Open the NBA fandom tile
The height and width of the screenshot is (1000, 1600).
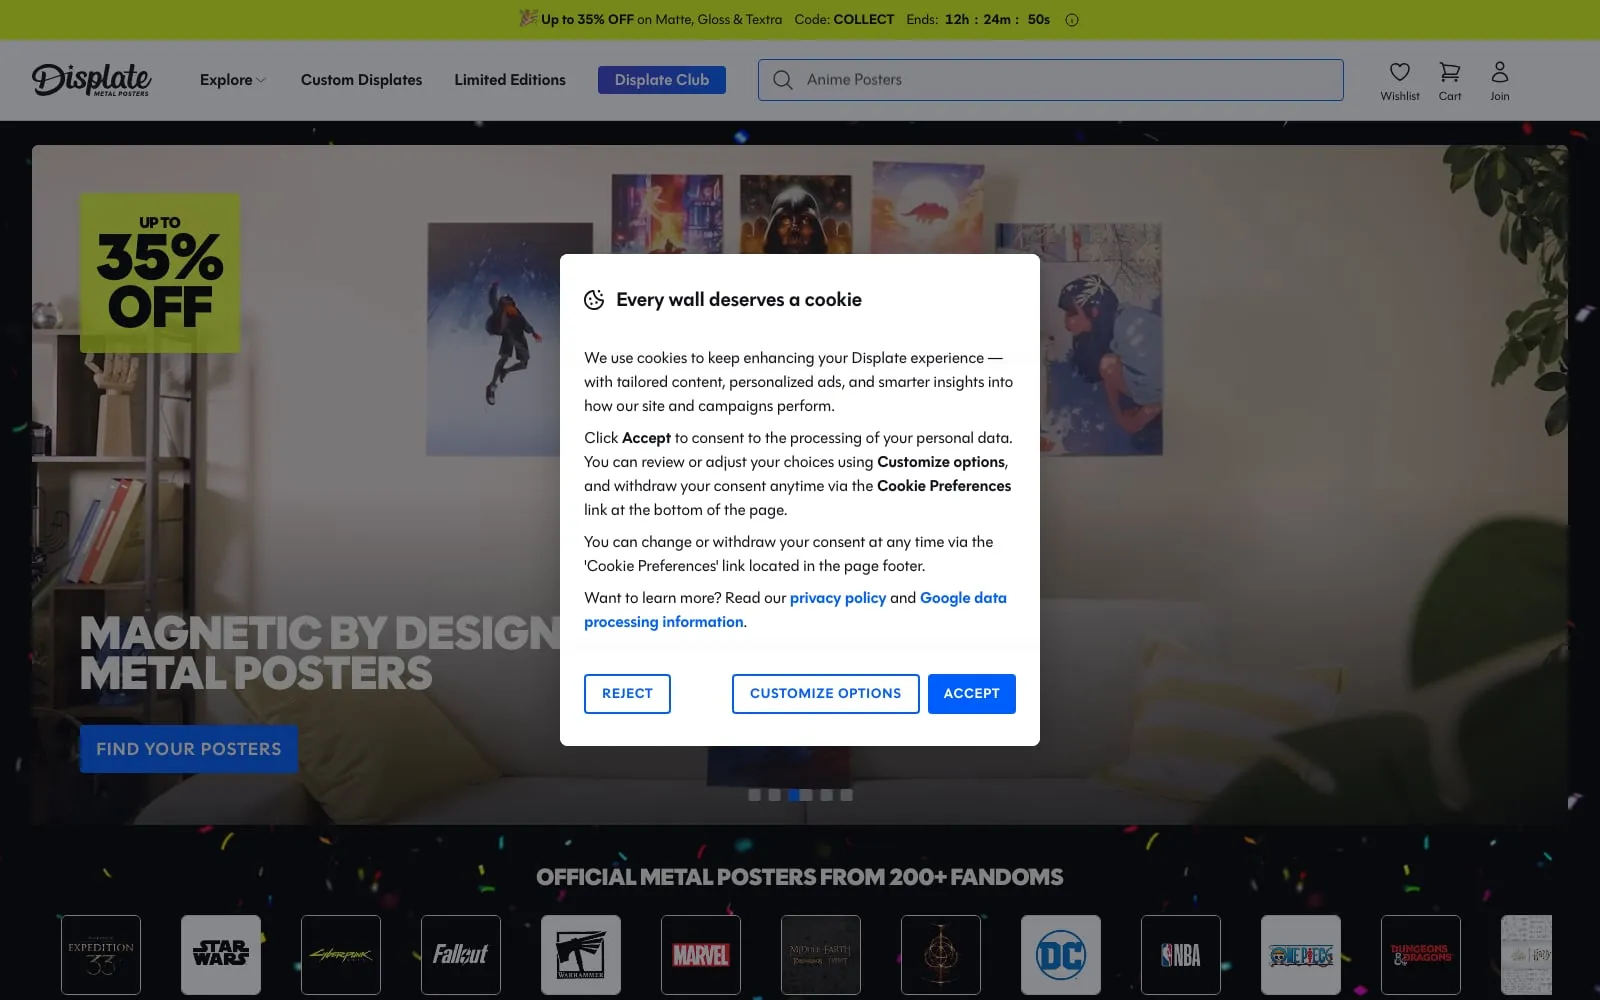[1181, 955]
